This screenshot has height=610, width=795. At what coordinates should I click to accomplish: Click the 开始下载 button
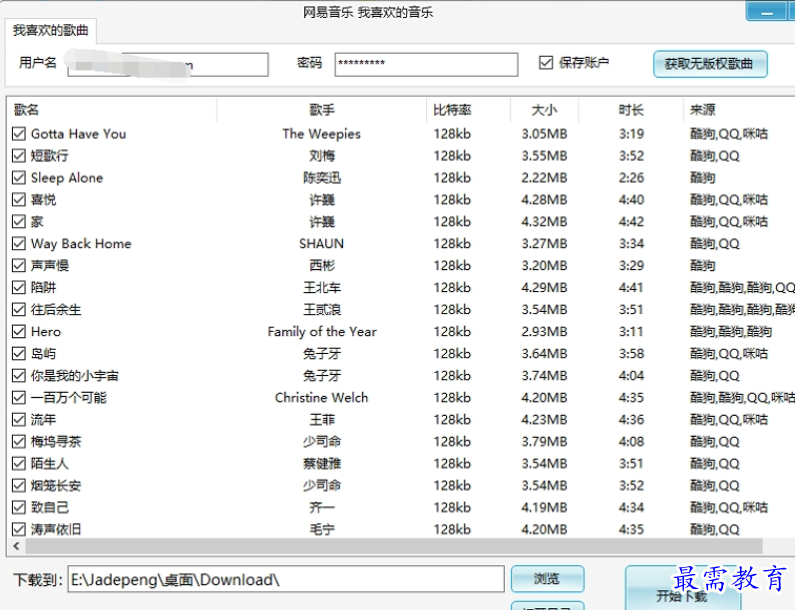coord(682,588)
